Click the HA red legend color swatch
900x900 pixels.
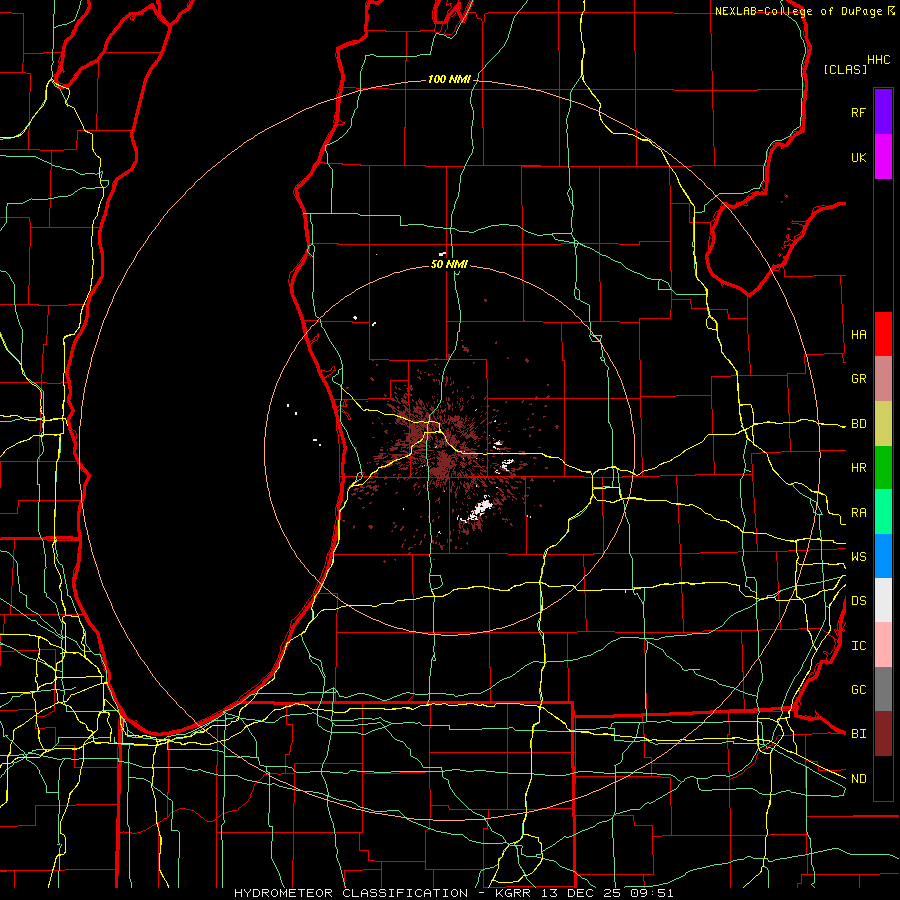pyautogui.click(x=883, y=334)
